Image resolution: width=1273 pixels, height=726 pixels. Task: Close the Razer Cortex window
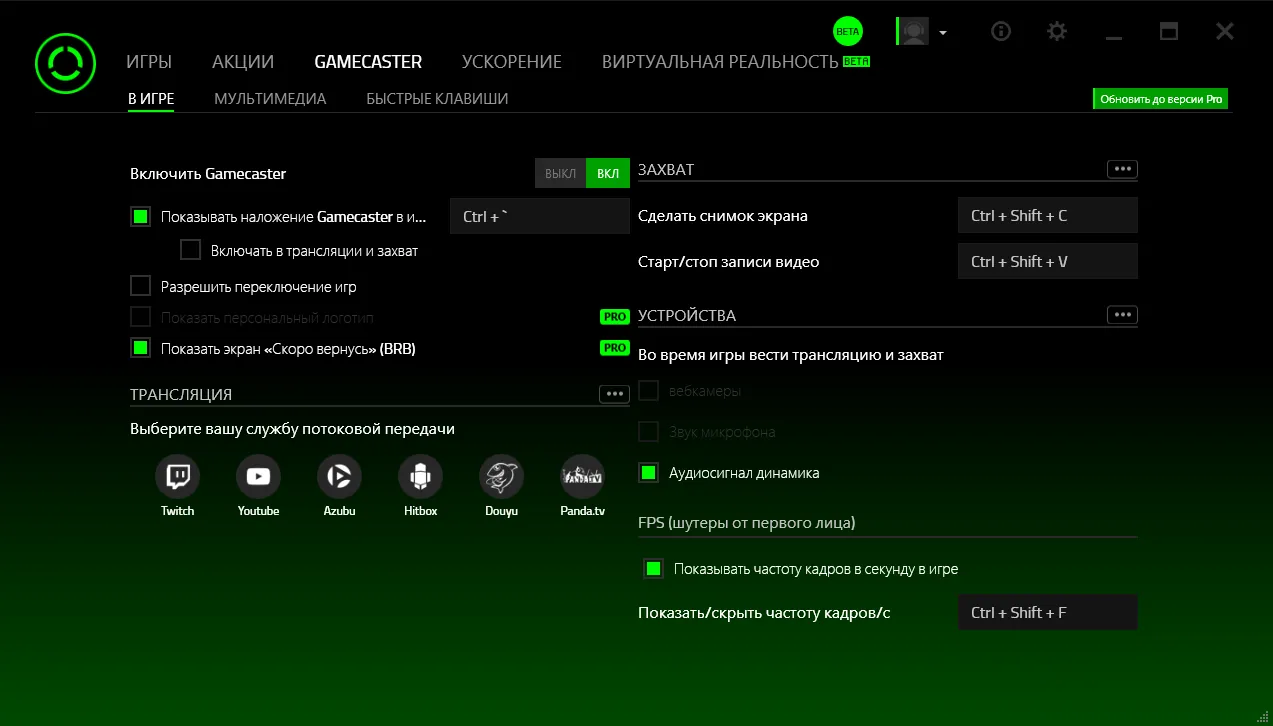point(1225,31)
